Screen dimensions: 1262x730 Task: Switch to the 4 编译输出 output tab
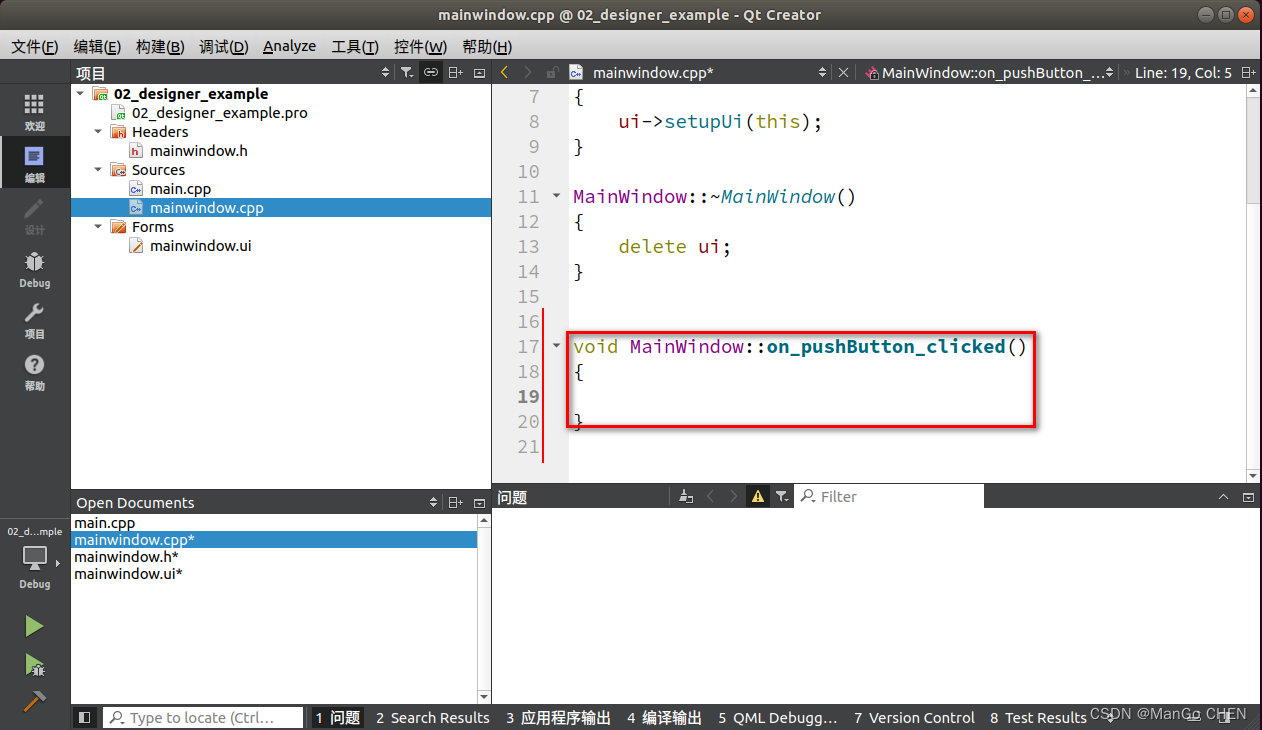pyautogui.click(x=664, y=717)
